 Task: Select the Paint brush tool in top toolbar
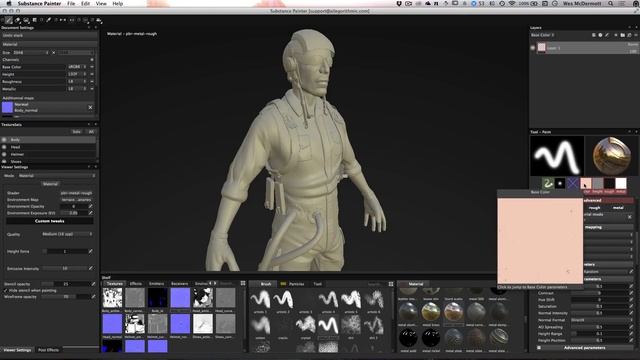coord(9,20)
